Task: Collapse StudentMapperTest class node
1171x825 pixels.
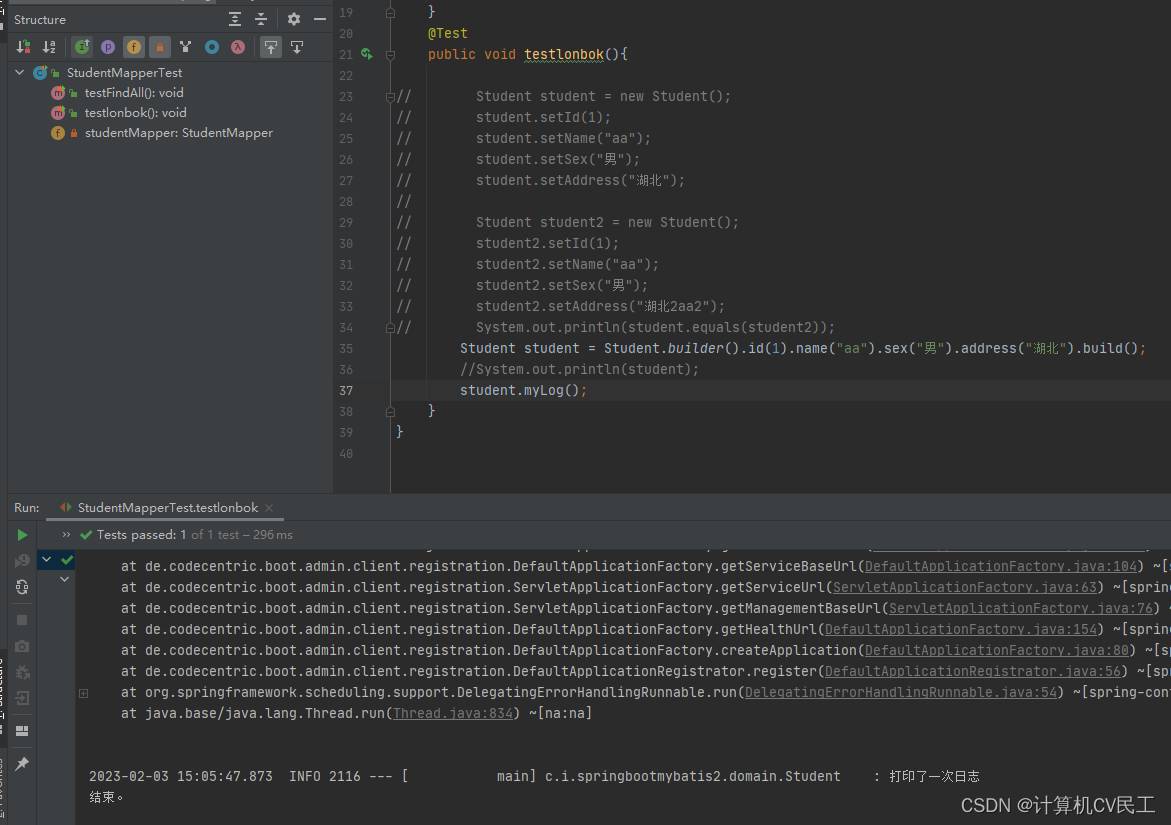Action: coord(19,72)
